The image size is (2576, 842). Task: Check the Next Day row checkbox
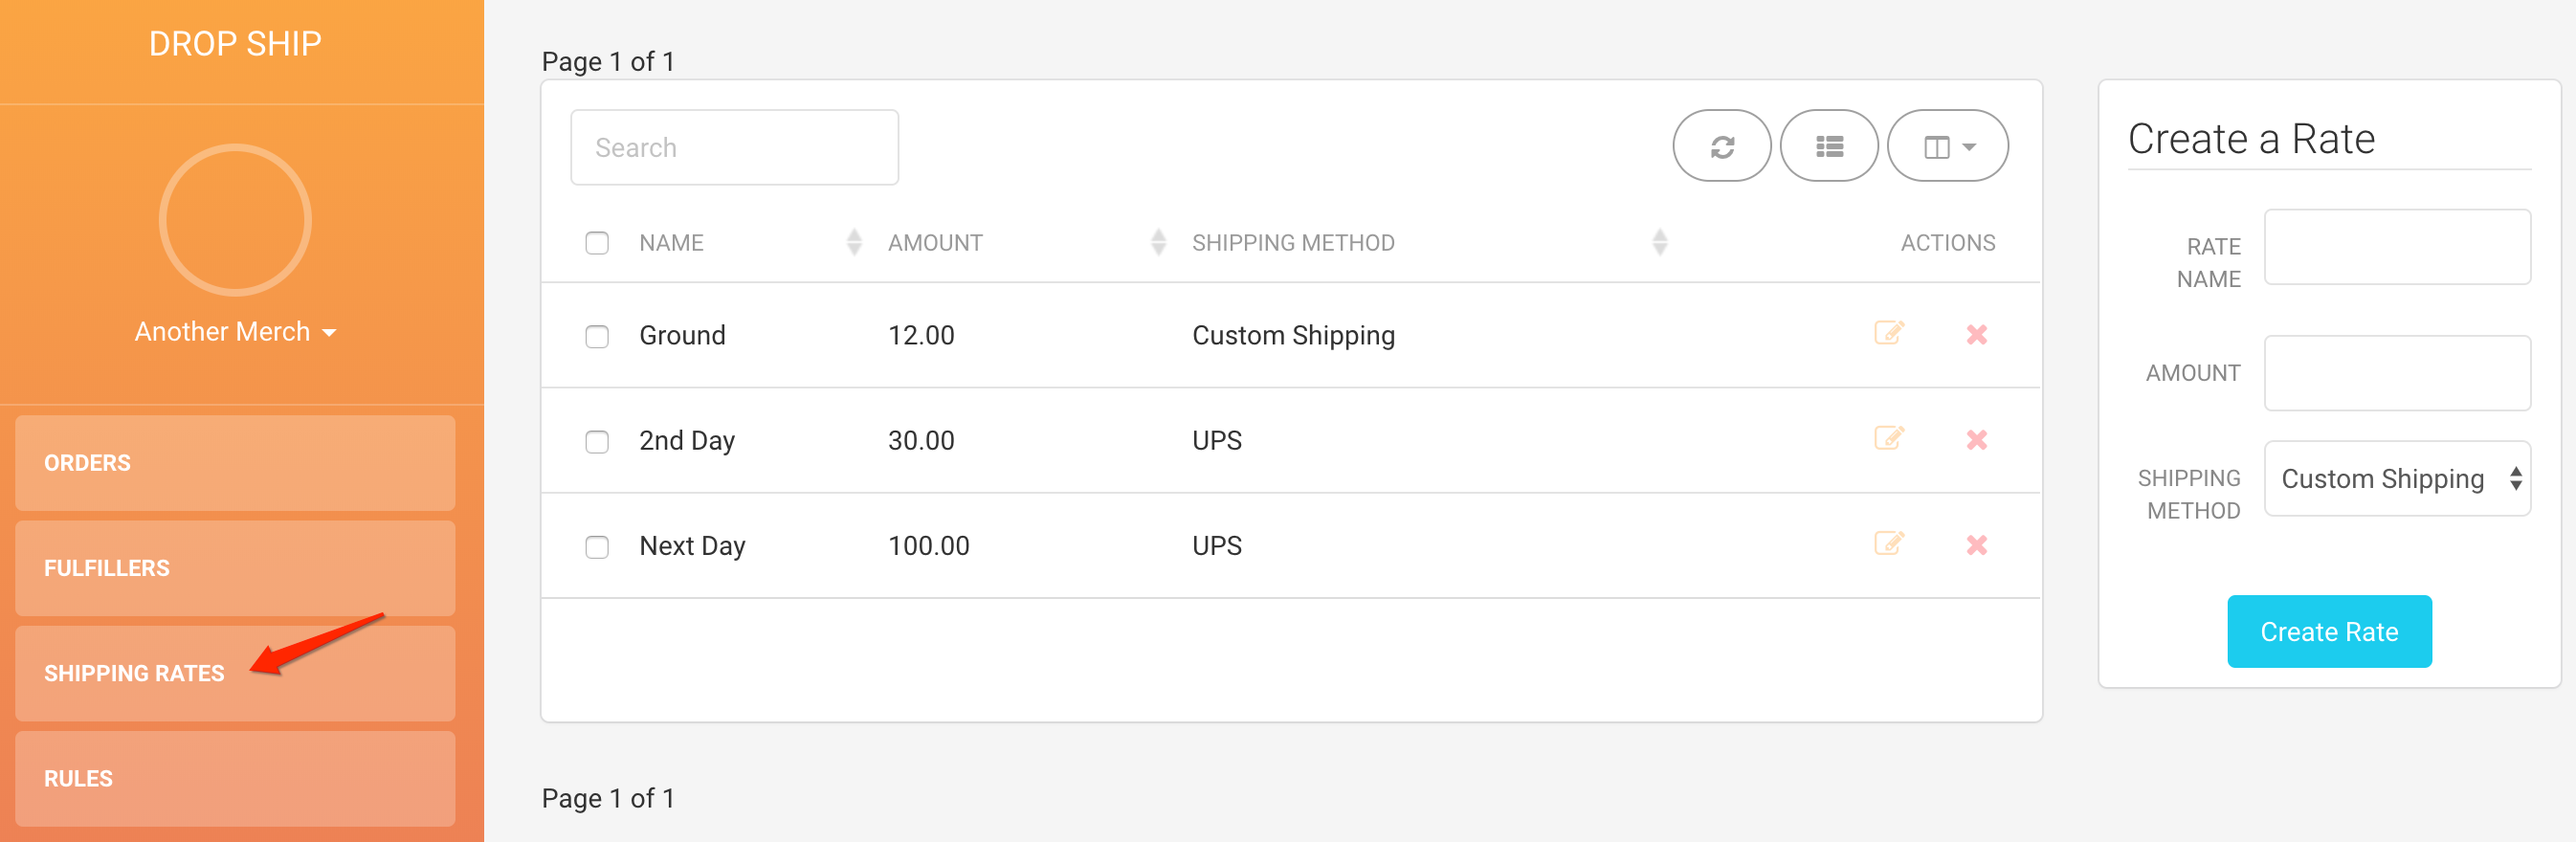(597, 546)
